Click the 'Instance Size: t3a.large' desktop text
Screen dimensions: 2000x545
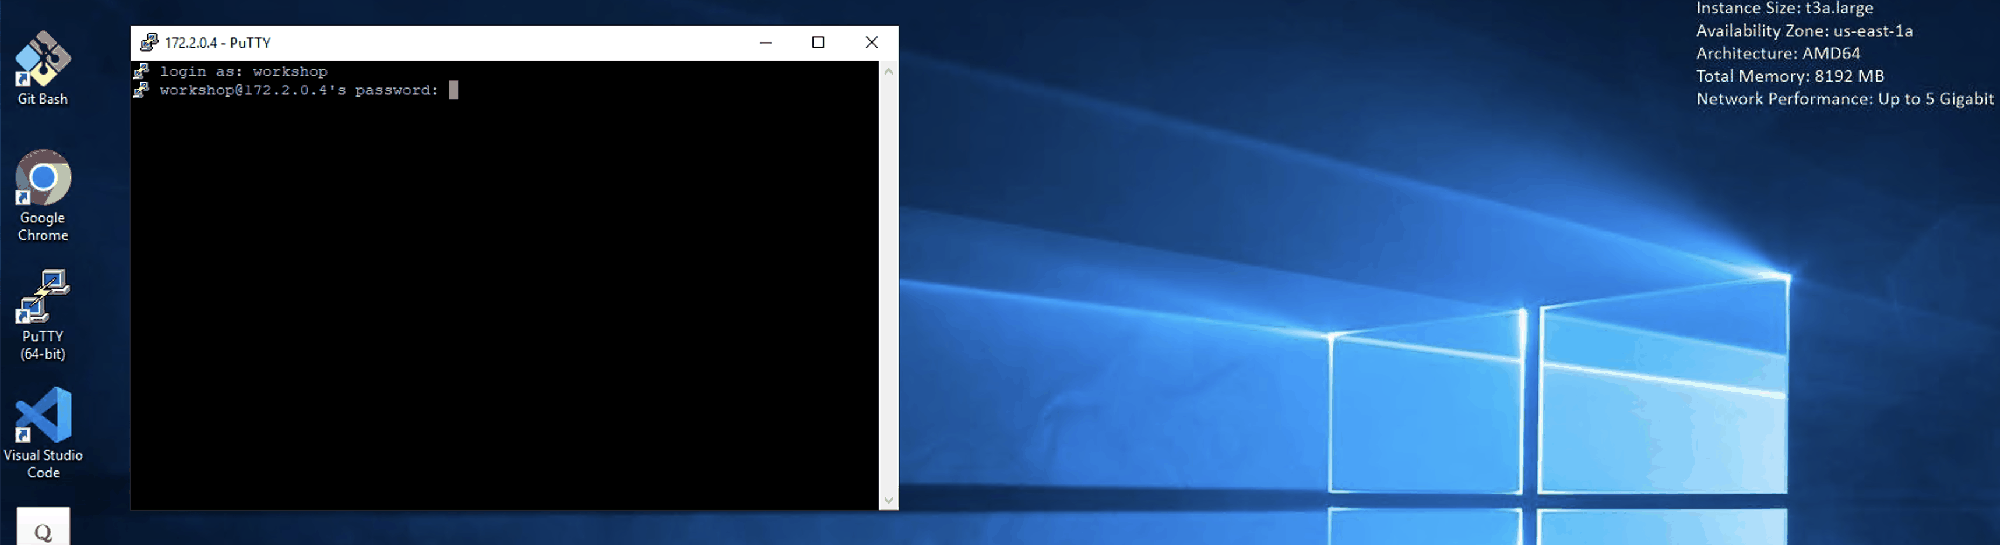1785,8
